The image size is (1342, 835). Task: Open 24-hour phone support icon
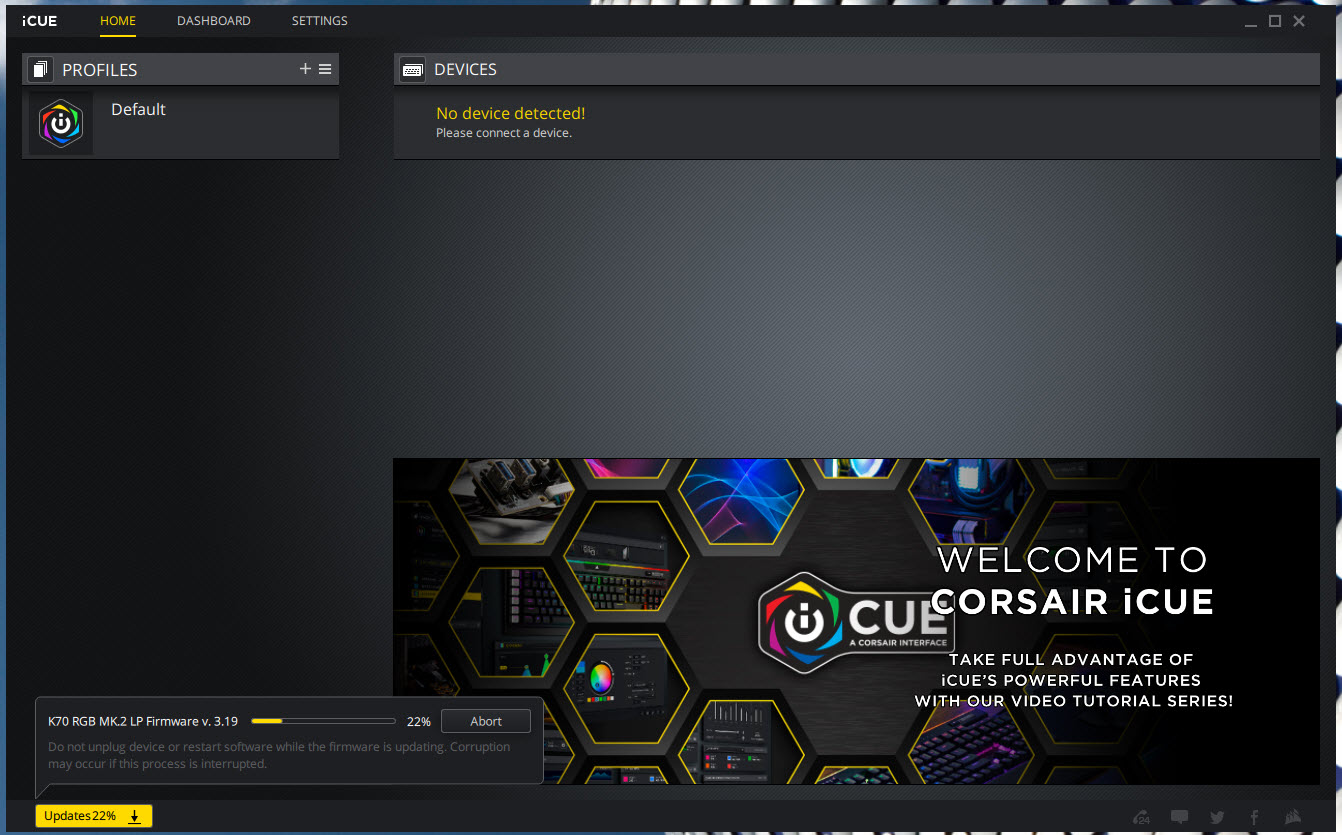[x=1142, y=817]
